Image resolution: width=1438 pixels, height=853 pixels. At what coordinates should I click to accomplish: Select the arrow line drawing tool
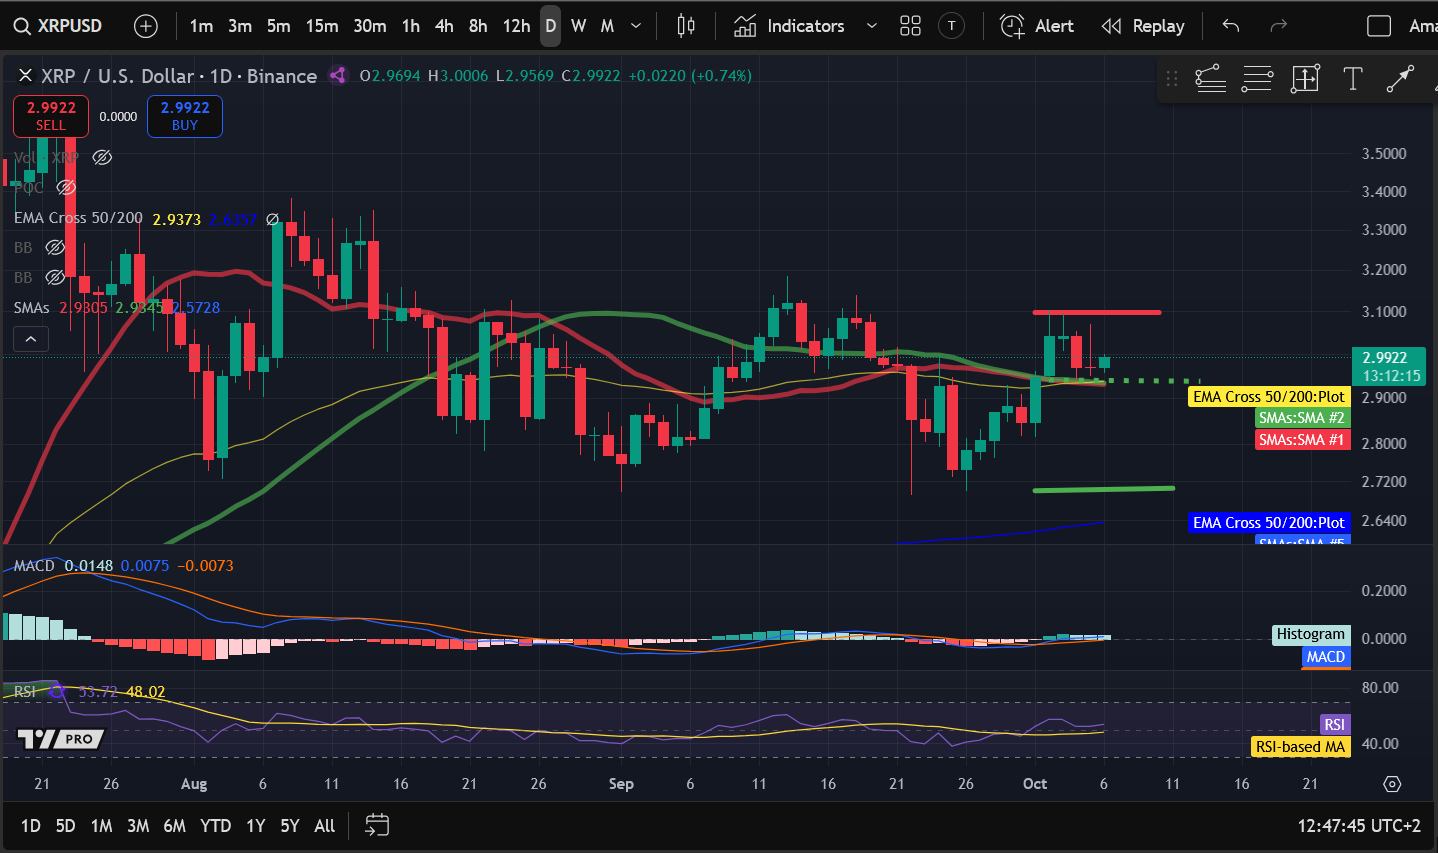[x=1400, y=79]
